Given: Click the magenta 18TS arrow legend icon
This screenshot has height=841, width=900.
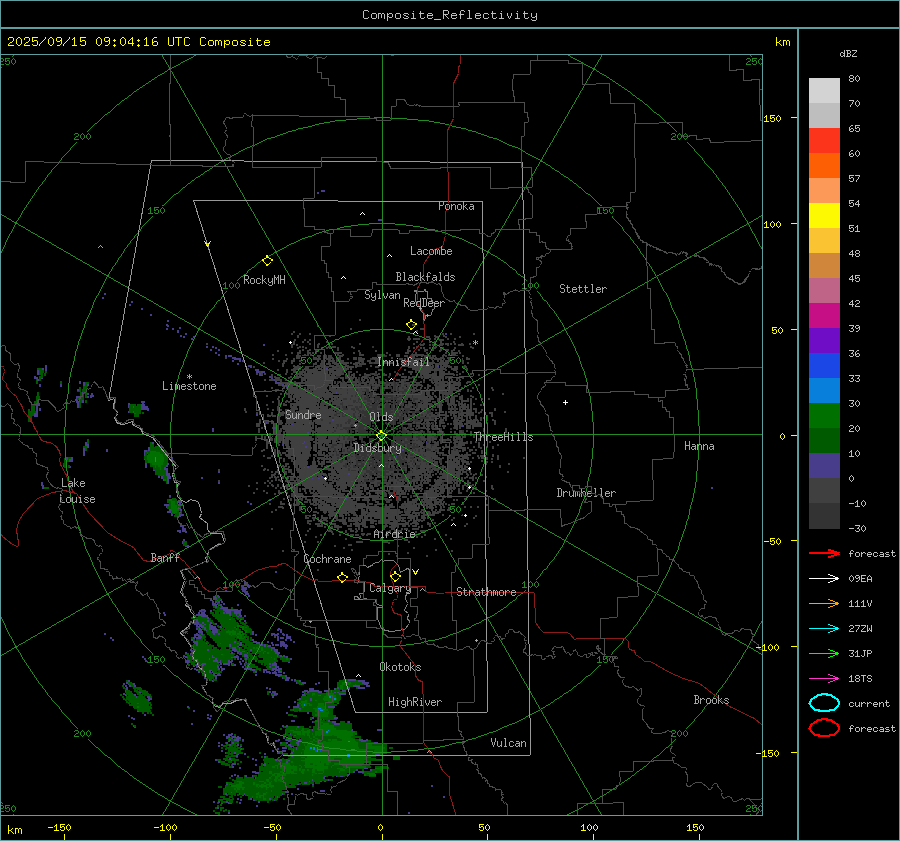Looking at the screenshot, I should [824, 679].
